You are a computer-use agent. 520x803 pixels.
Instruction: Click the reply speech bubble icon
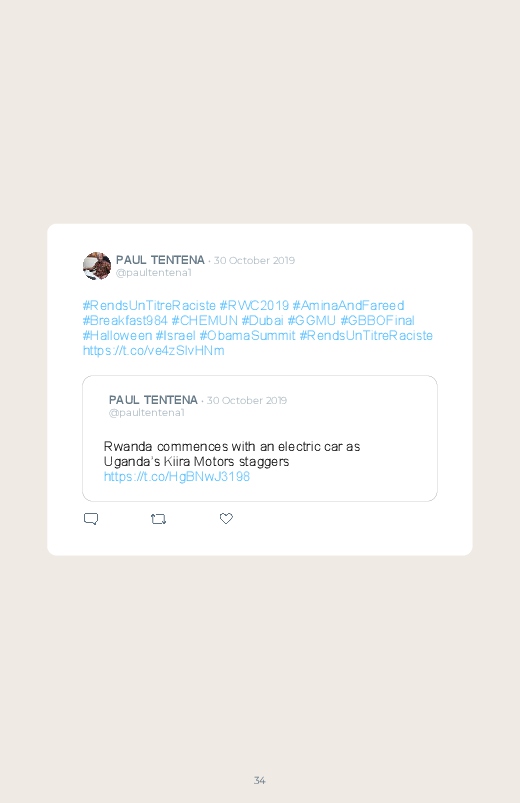click(x=91, y=519)
